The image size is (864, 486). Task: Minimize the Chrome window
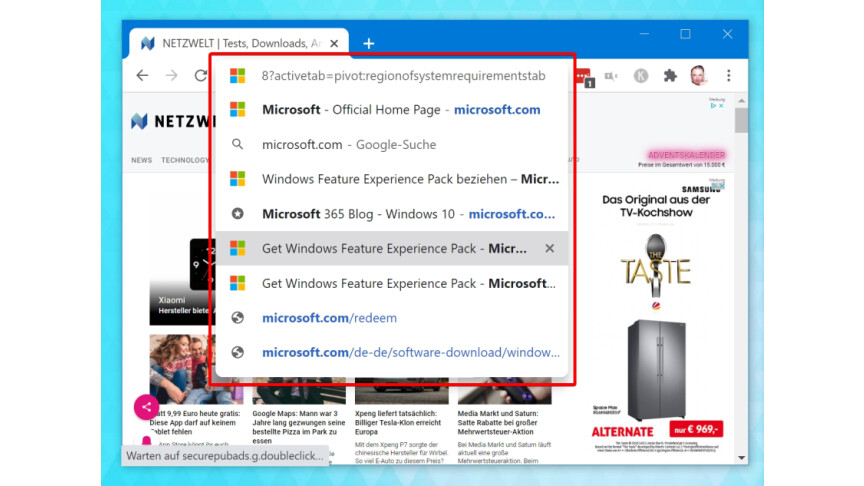[644, 34]
